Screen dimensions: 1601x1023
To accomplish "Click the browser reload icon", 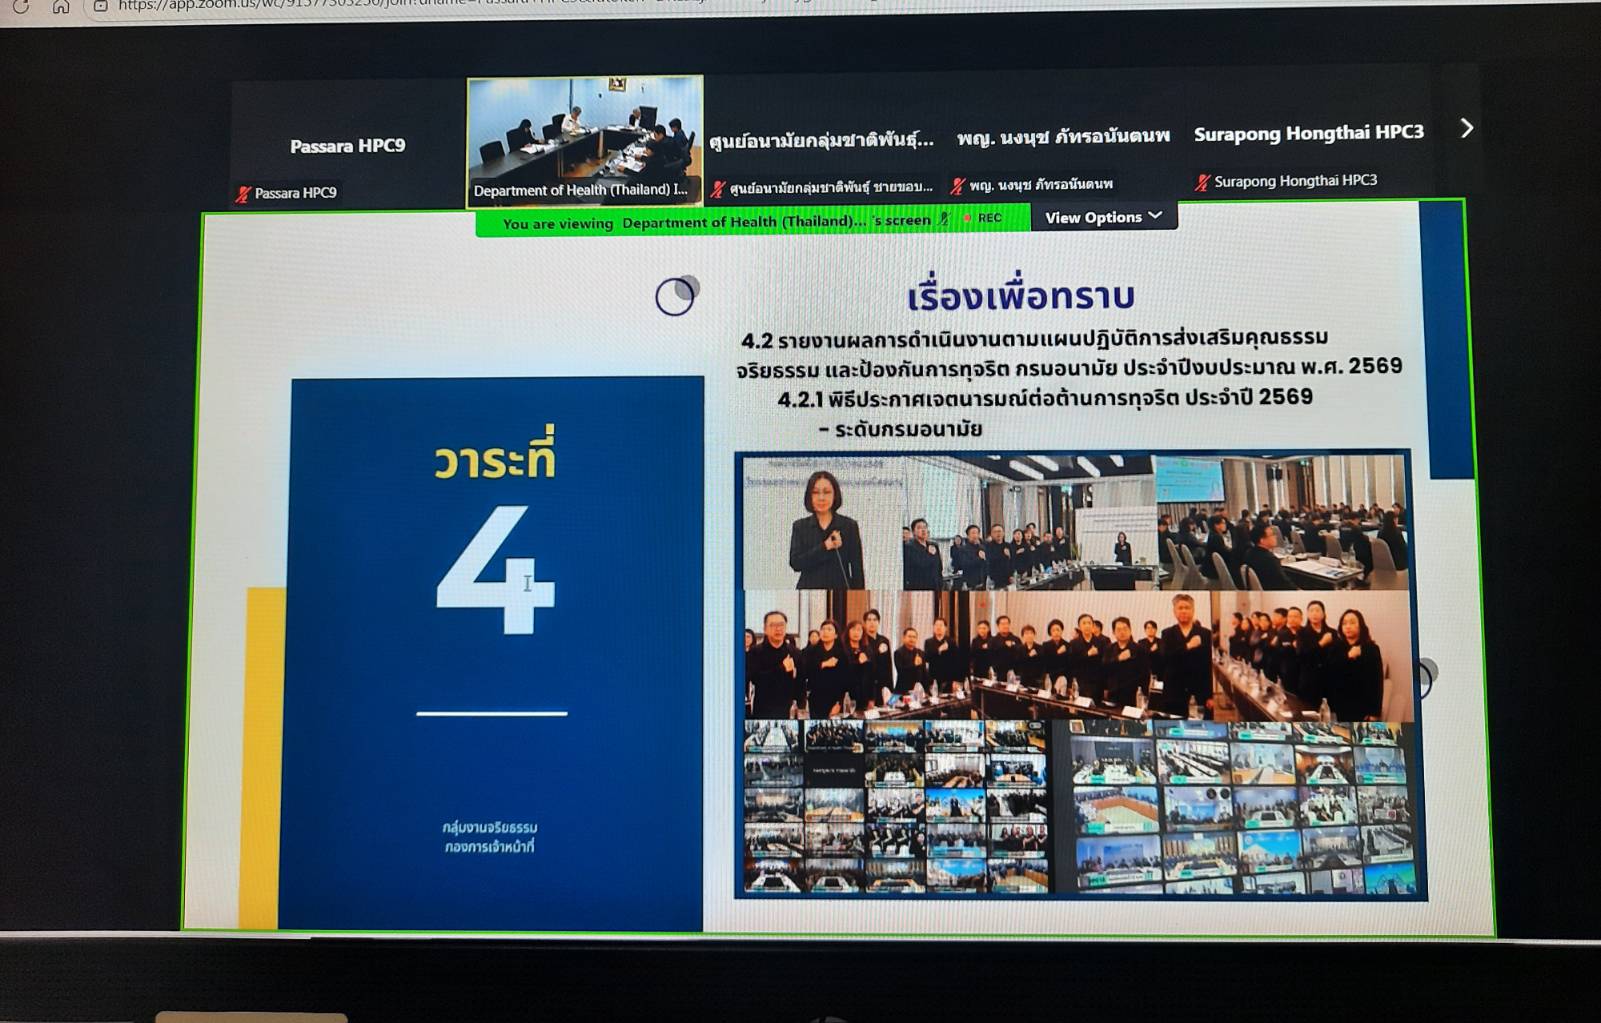I will click(20, 7).
